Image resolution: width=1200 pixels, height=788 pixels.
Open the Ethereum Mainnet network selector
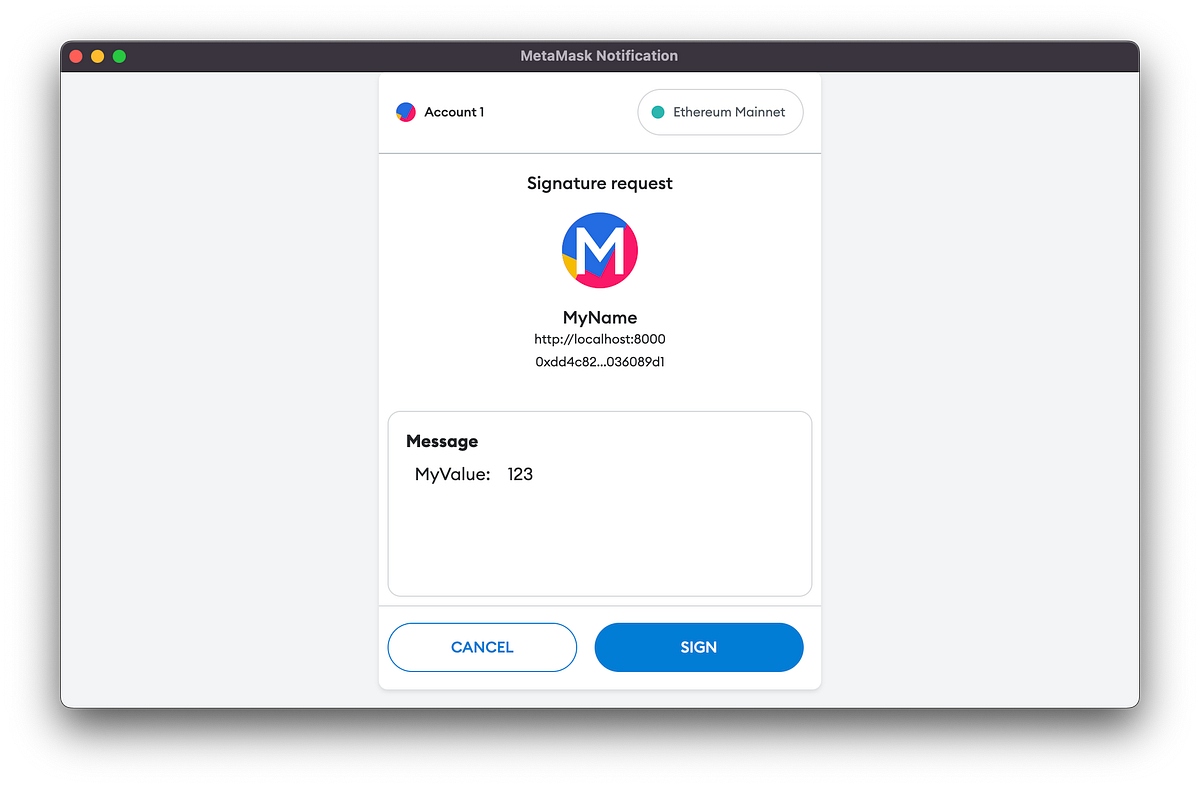720,112
